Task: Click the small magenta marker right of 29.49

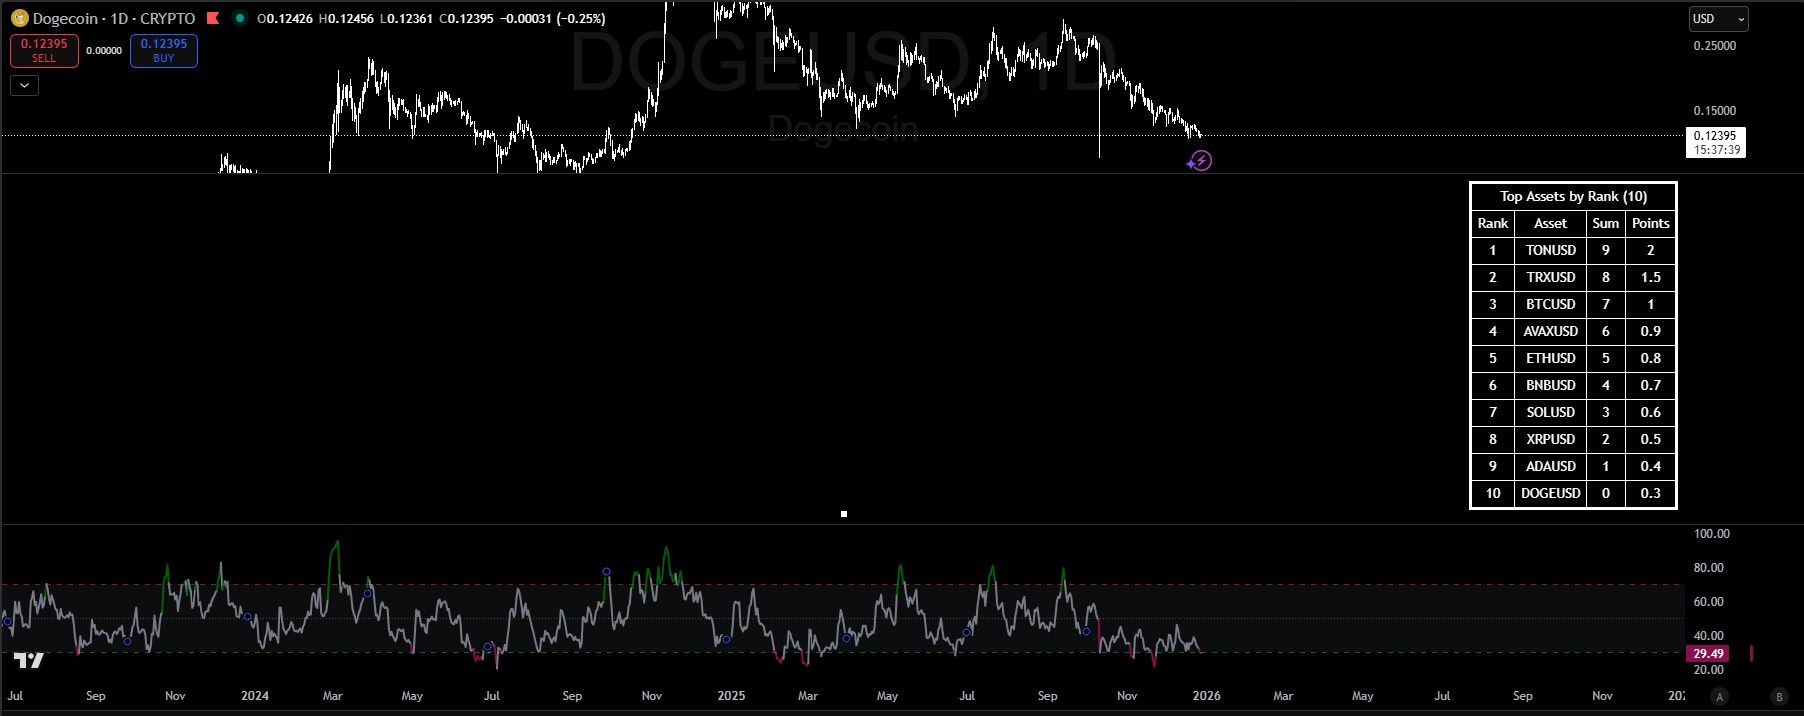Action: pyautogui.click(x=1751, y=654)
